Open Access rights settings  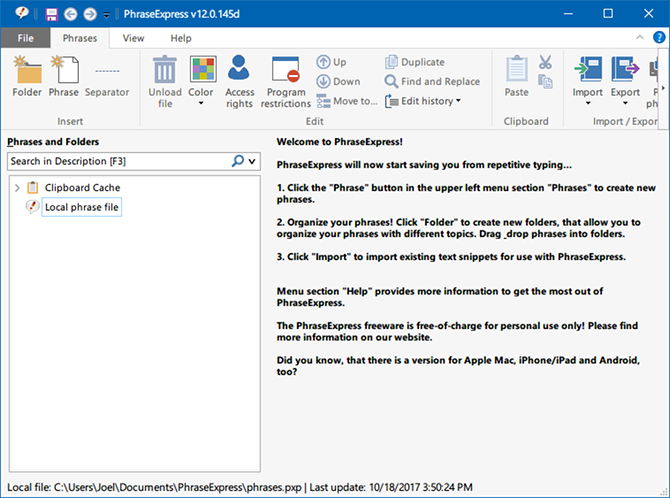tap(239, 82)
